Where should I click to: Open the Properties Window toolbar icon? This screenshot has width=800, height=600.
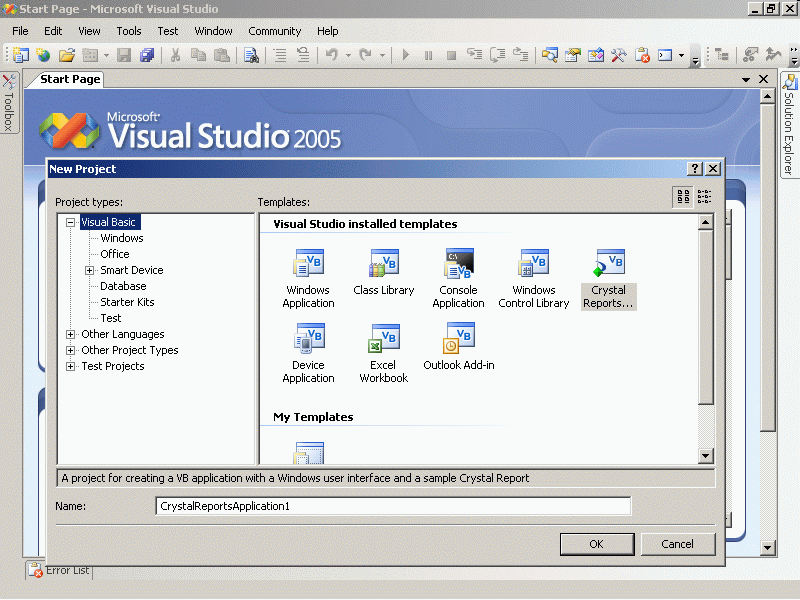[572, 55]
